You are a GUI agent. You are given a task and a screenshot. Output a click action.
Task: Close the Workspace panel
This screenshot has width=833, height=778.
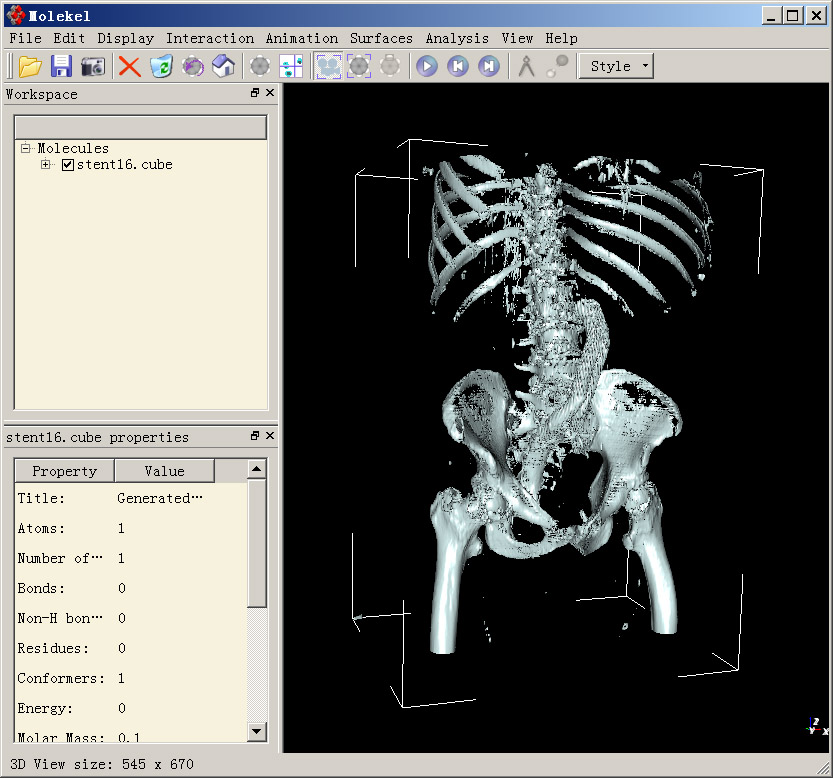point(270,93)
